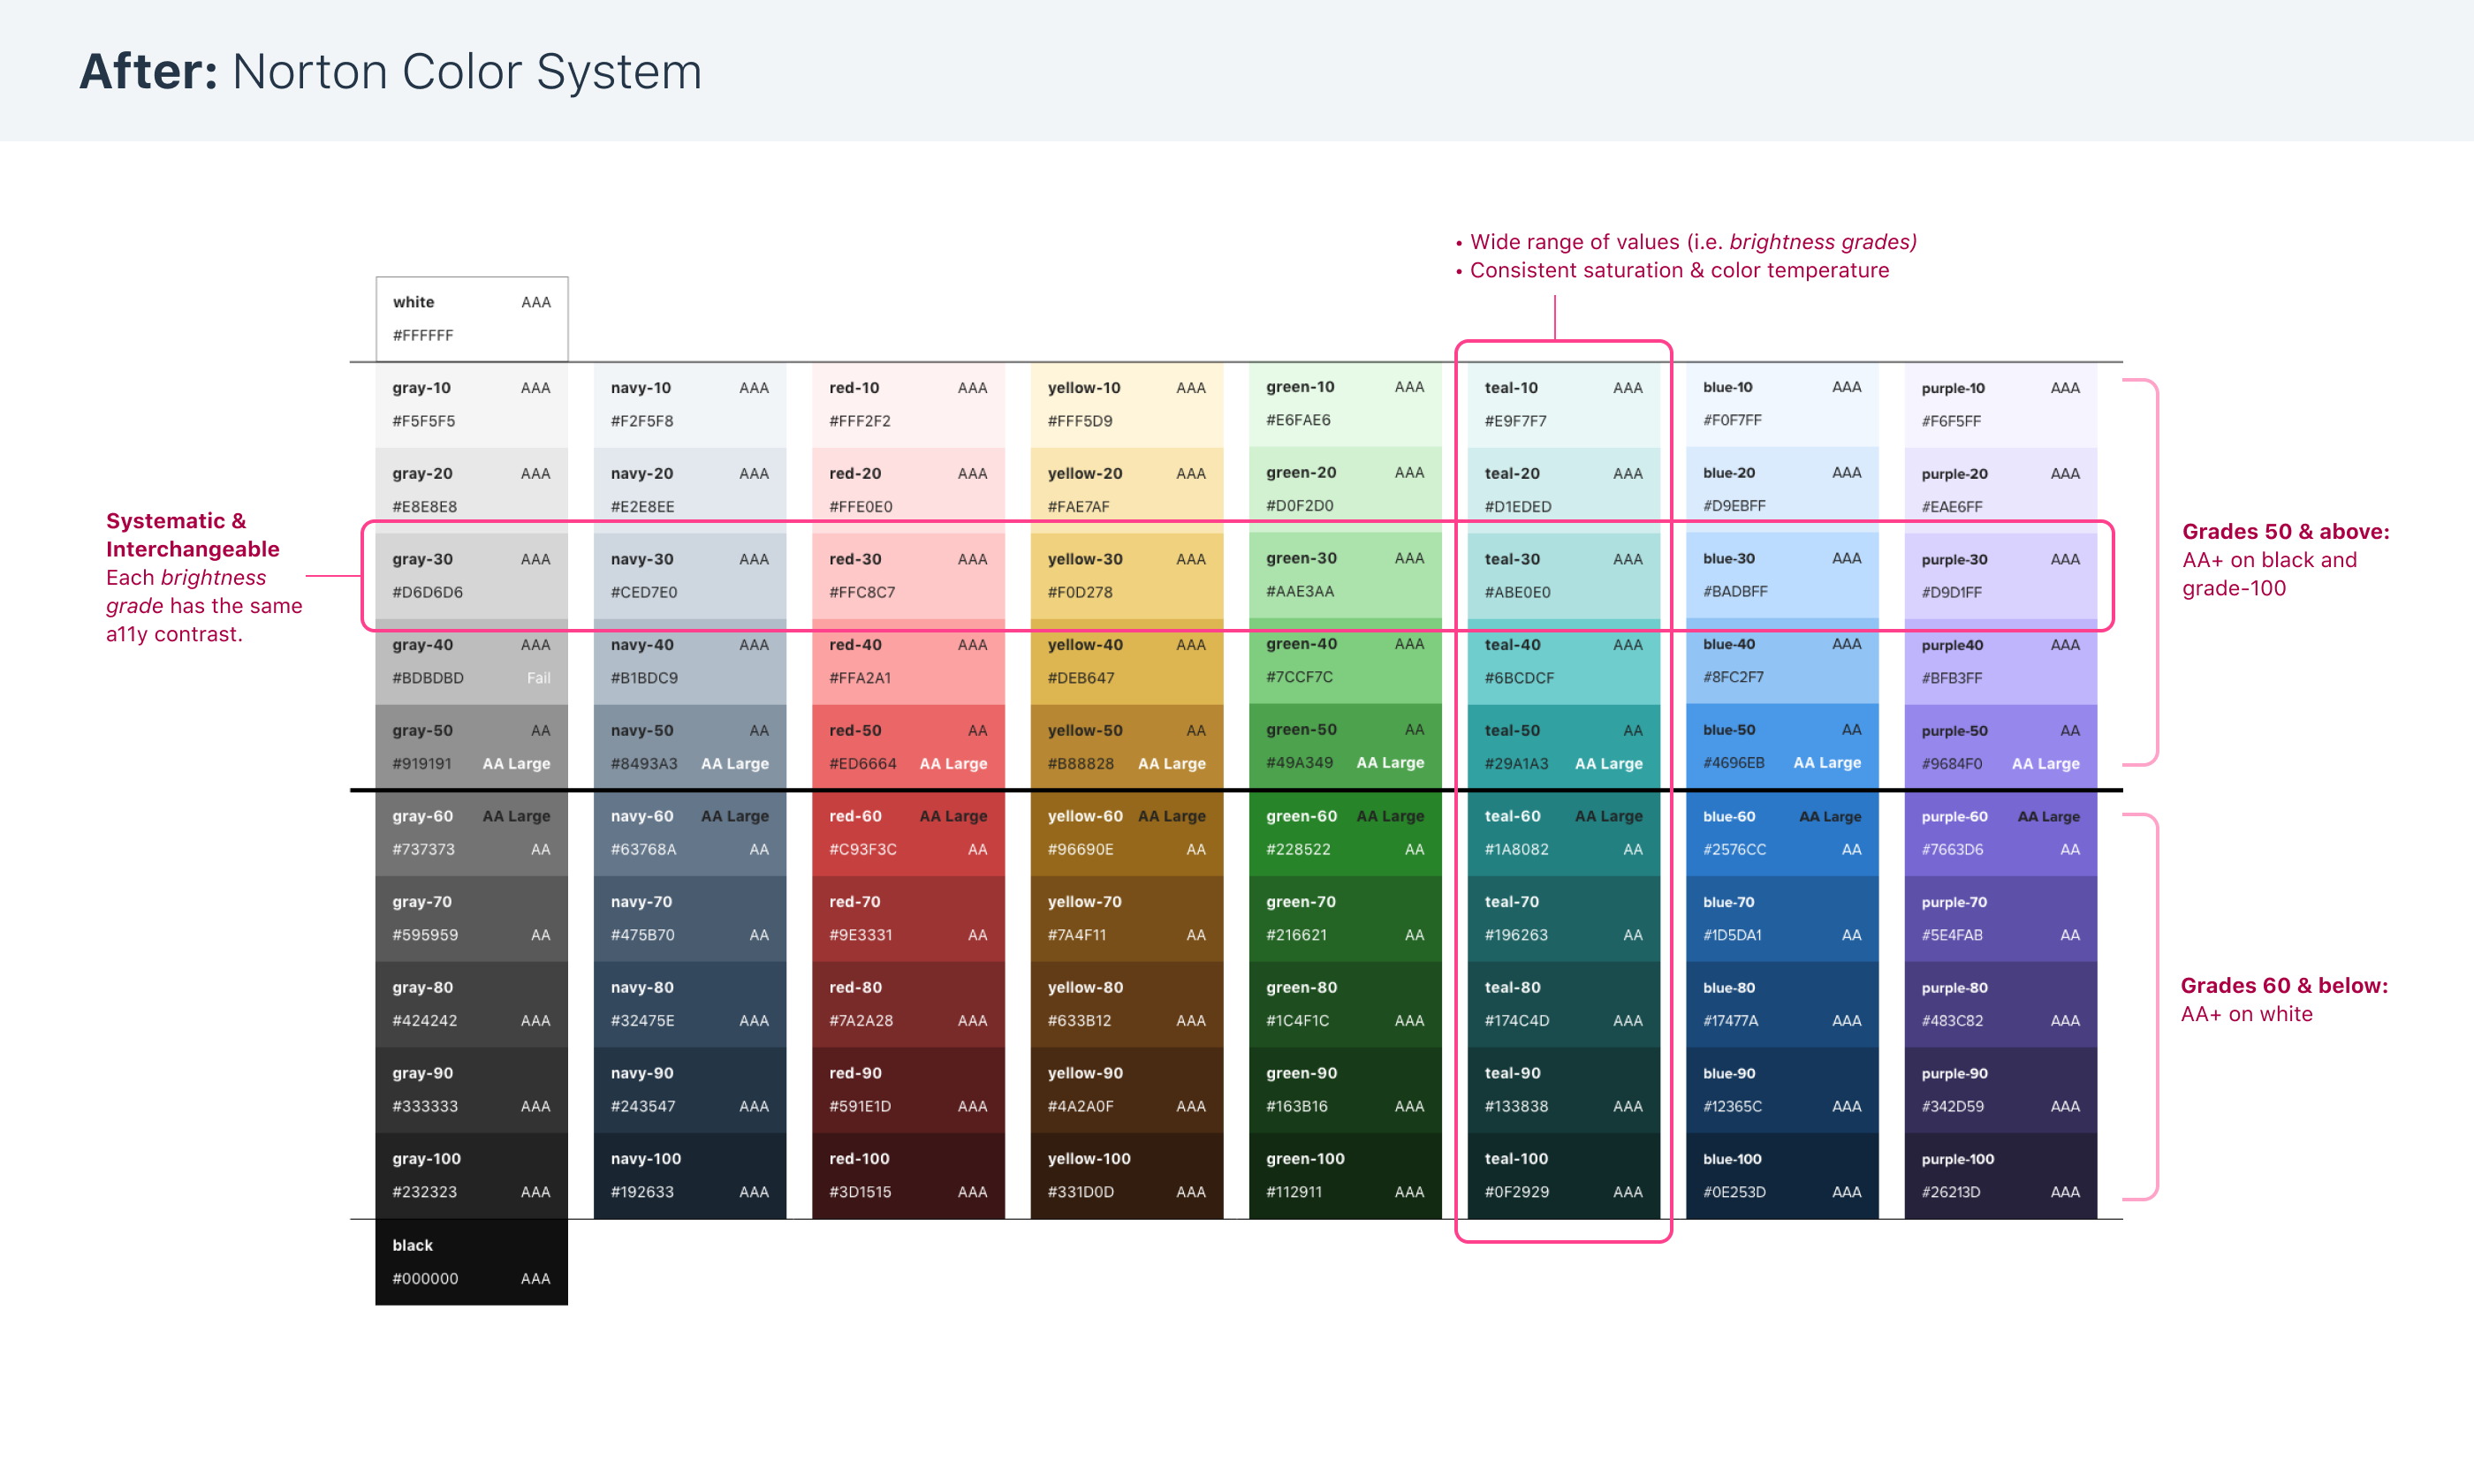Select the teal-70 #196263 swatch
This screenshot has height=1484, width=2474.
1563,918
